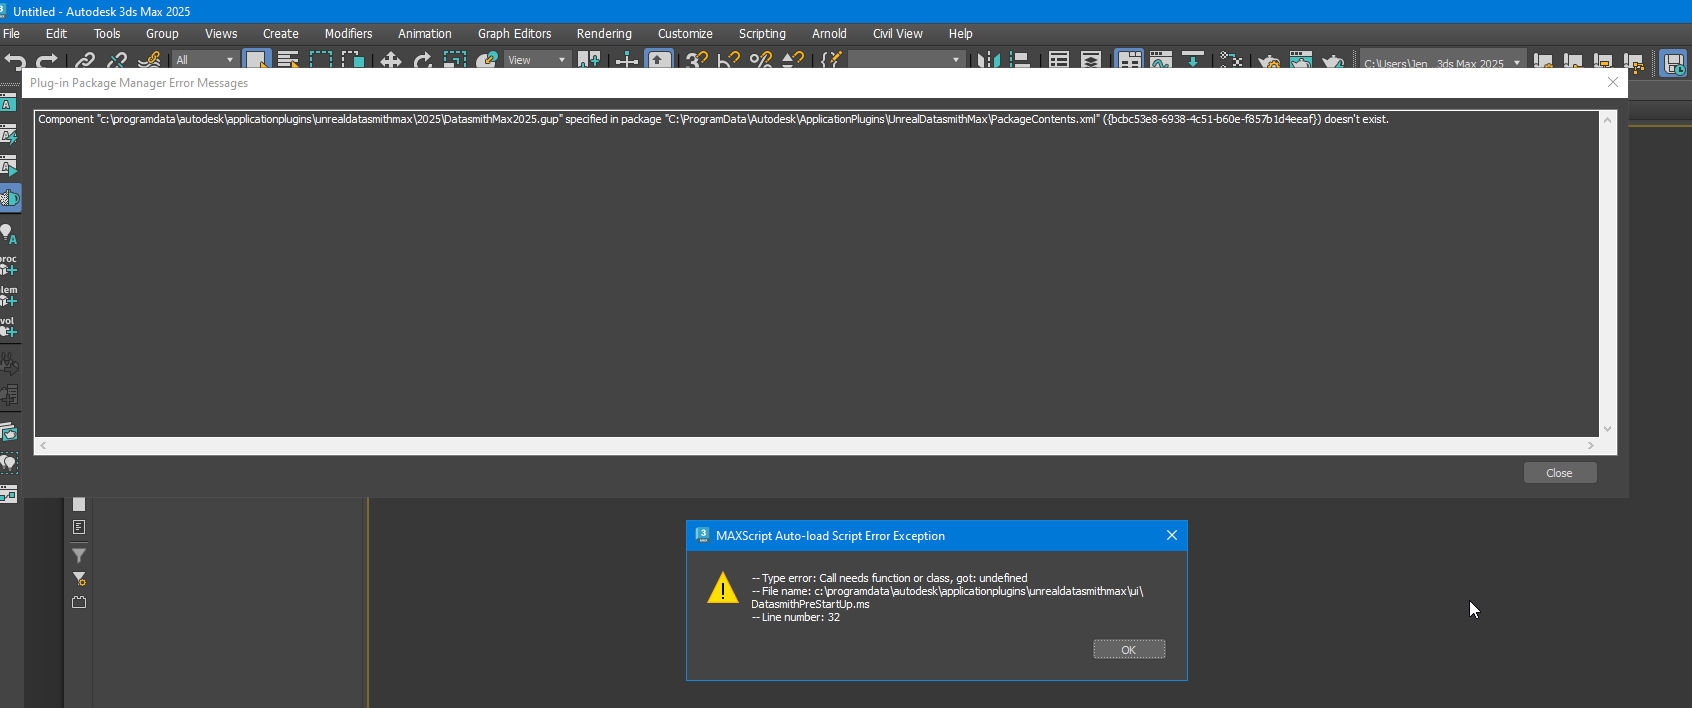This screenshot has height=708, width=1692.
Task: Close Plug-in Package Manager window with X
Action: point(1612,82)
